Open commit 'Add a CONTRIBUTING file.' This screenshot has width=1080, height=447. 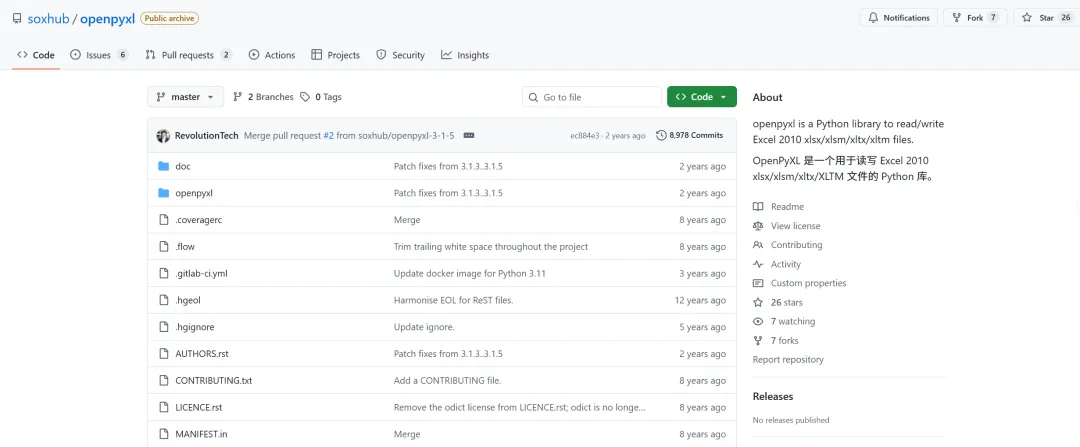447,381
